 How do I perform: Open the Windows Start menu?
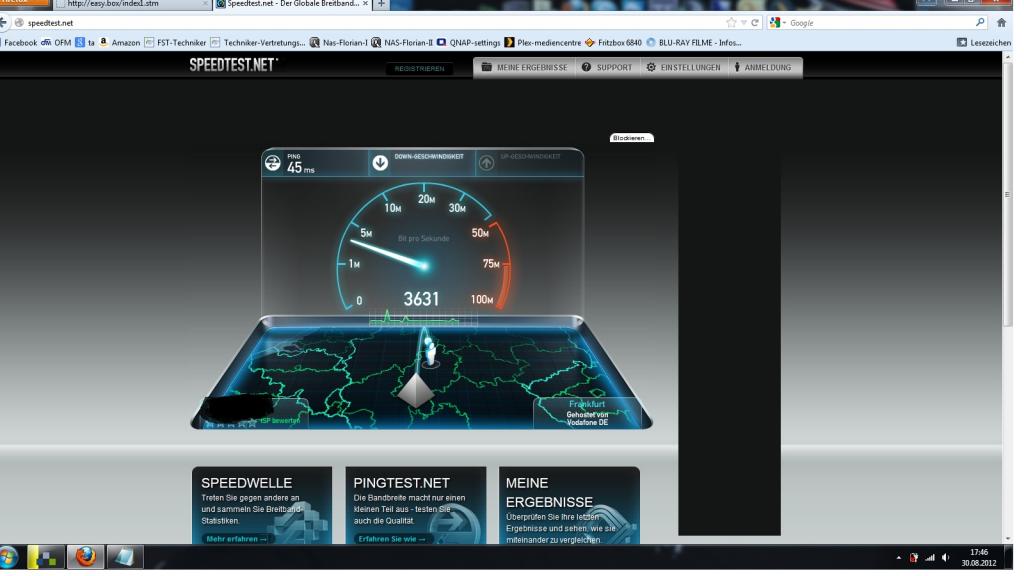point(9,558)
